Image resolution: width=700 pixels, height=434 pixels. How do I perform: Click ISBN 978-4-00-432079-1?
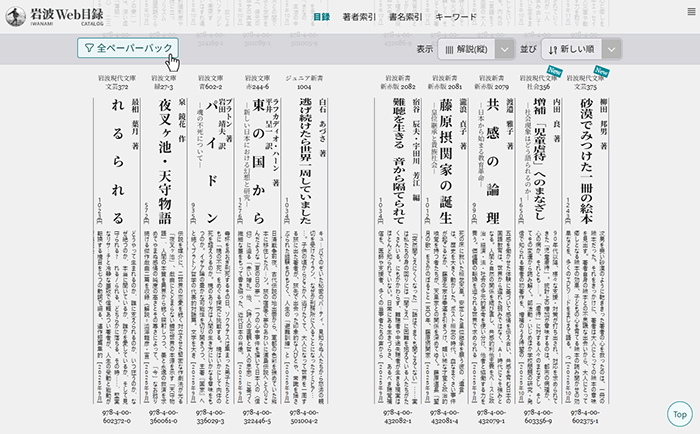(x=491, y=417)
